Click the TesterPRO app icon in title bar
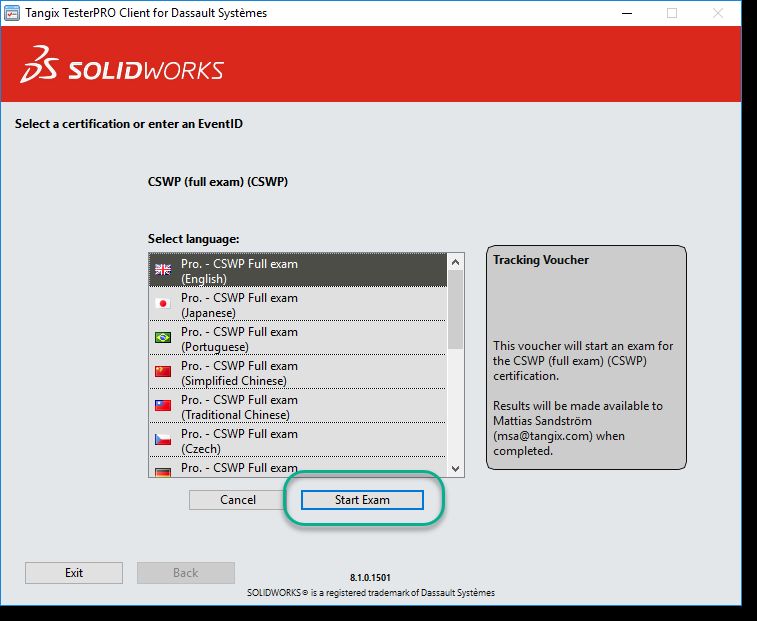757x621 pixels. [12, 13]
